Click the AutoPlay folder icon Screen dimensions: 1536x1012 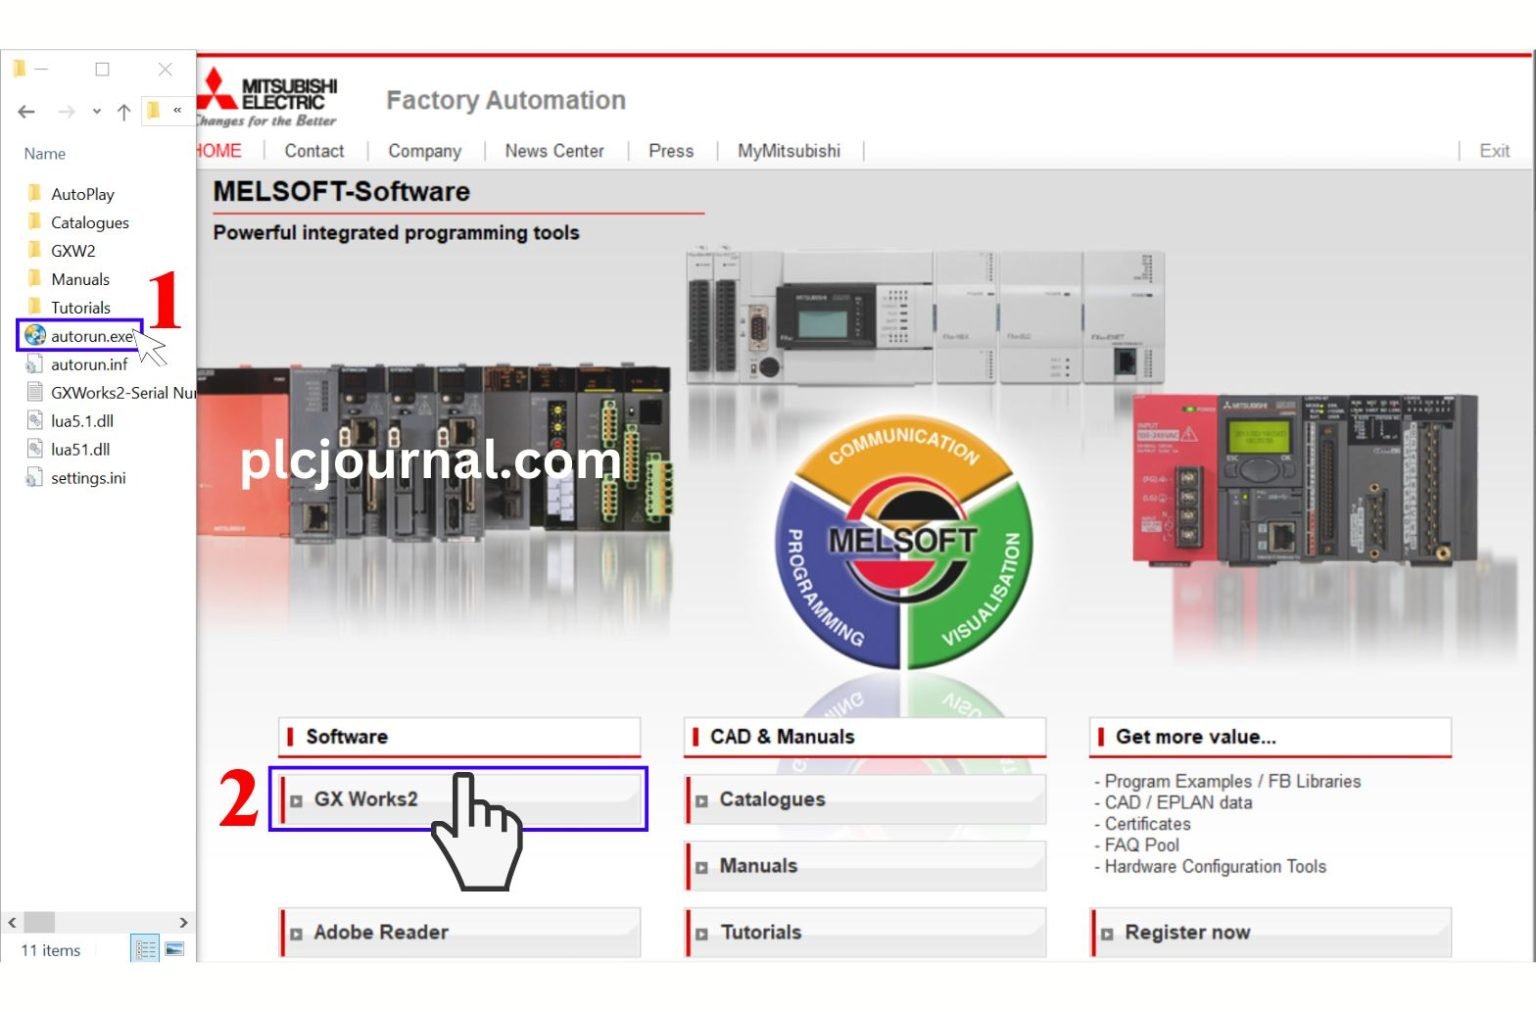(x=35, y=193)
